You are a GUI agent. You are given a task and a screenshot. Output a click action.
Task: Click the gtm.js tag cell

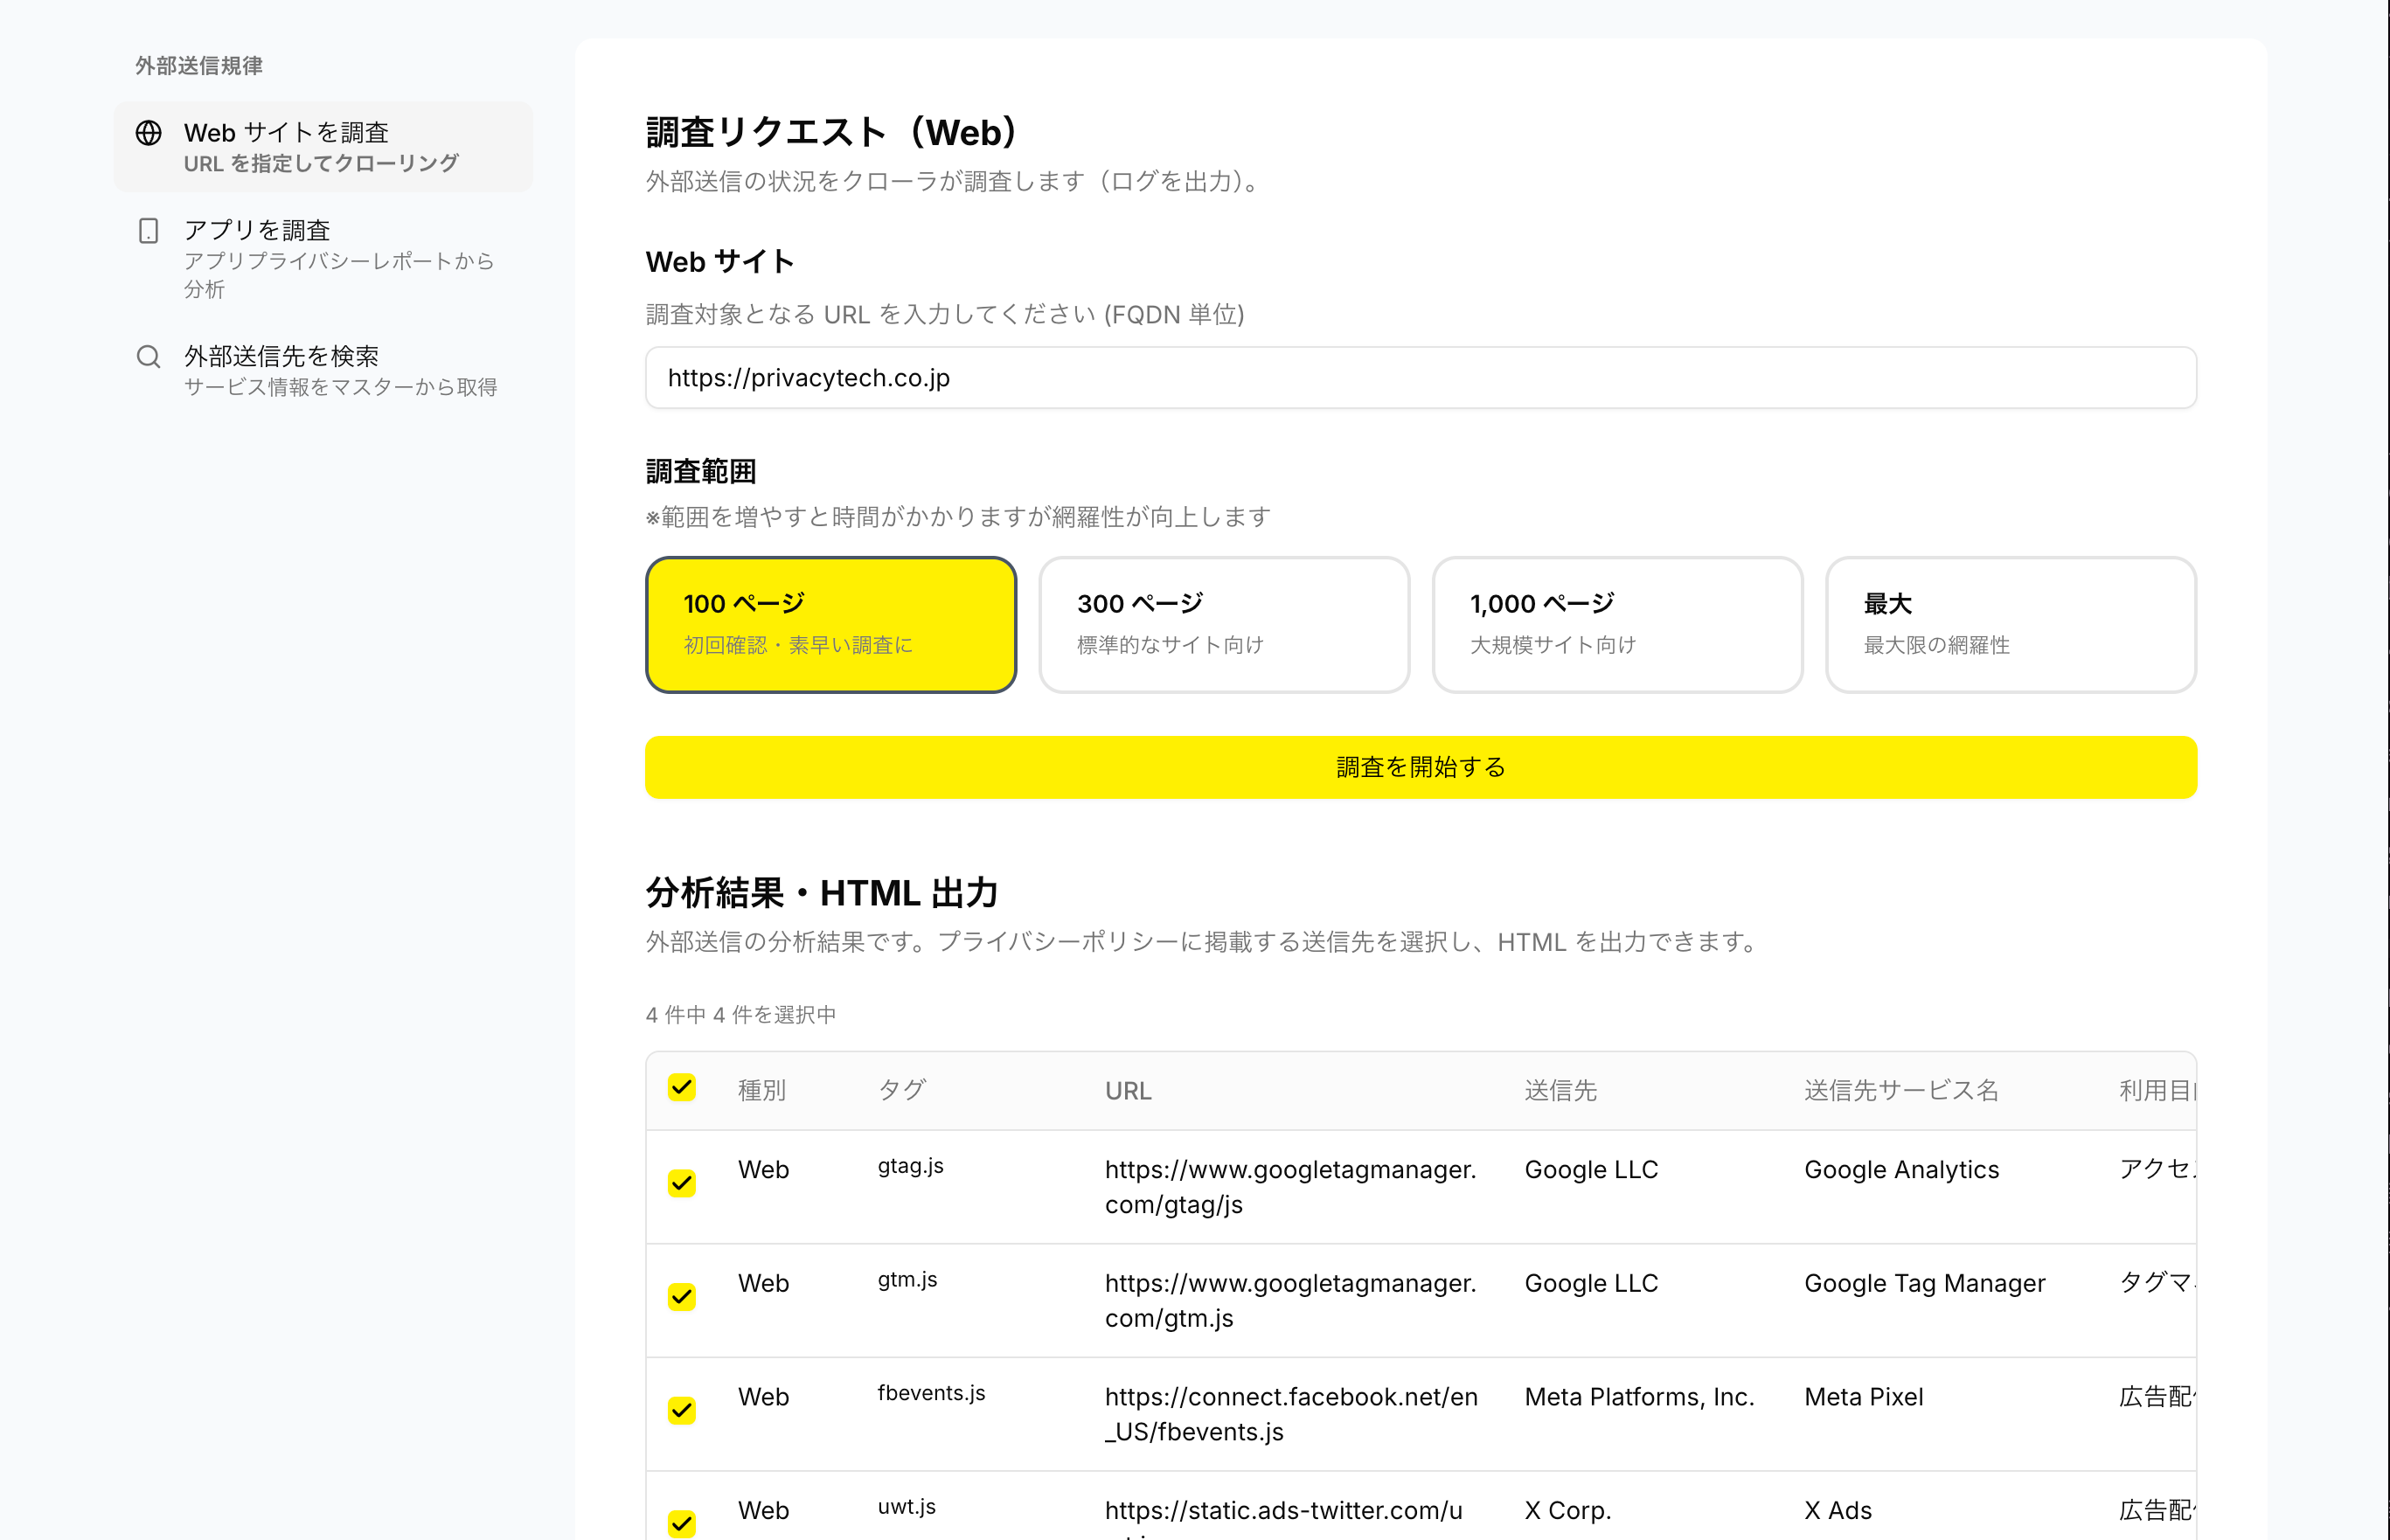(x=908, y=1280)
